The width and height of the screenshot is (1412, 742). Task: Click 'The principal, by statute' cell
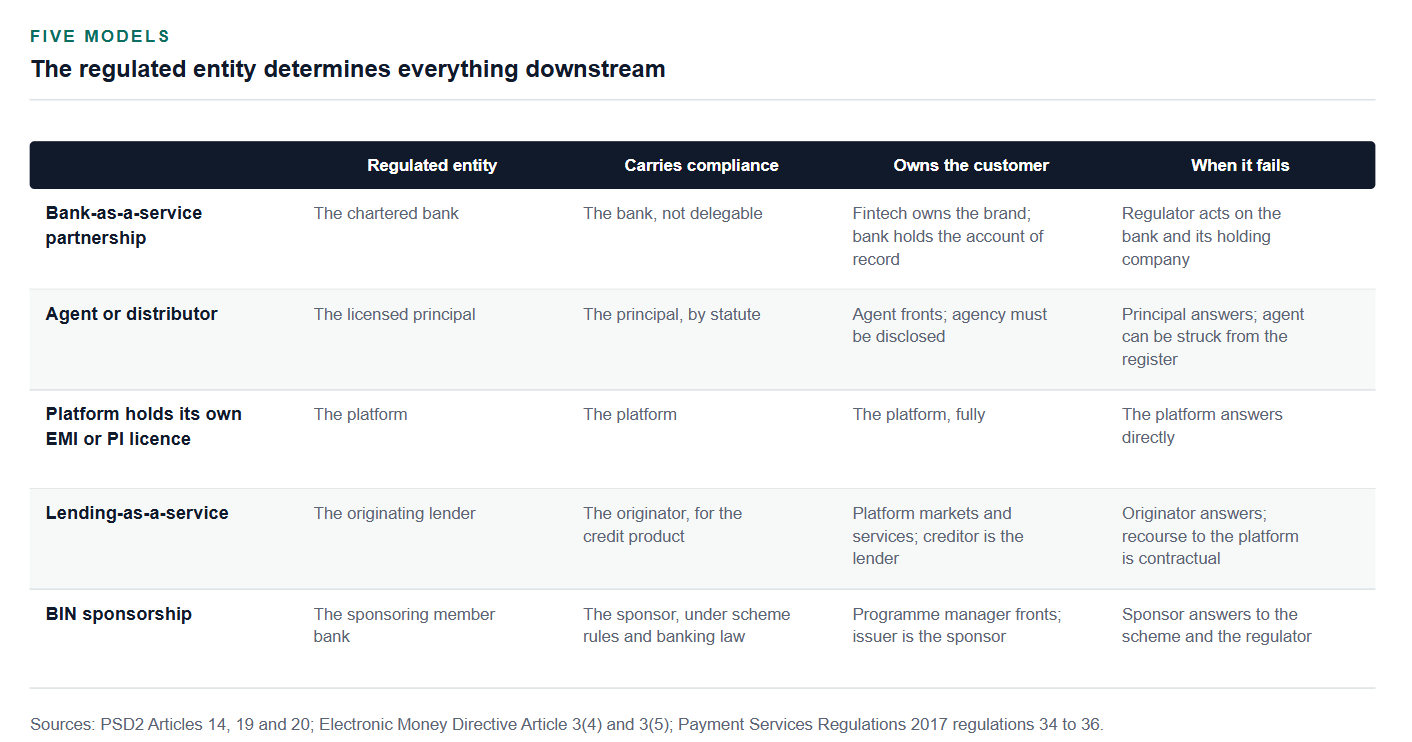(x=671, y=314)
